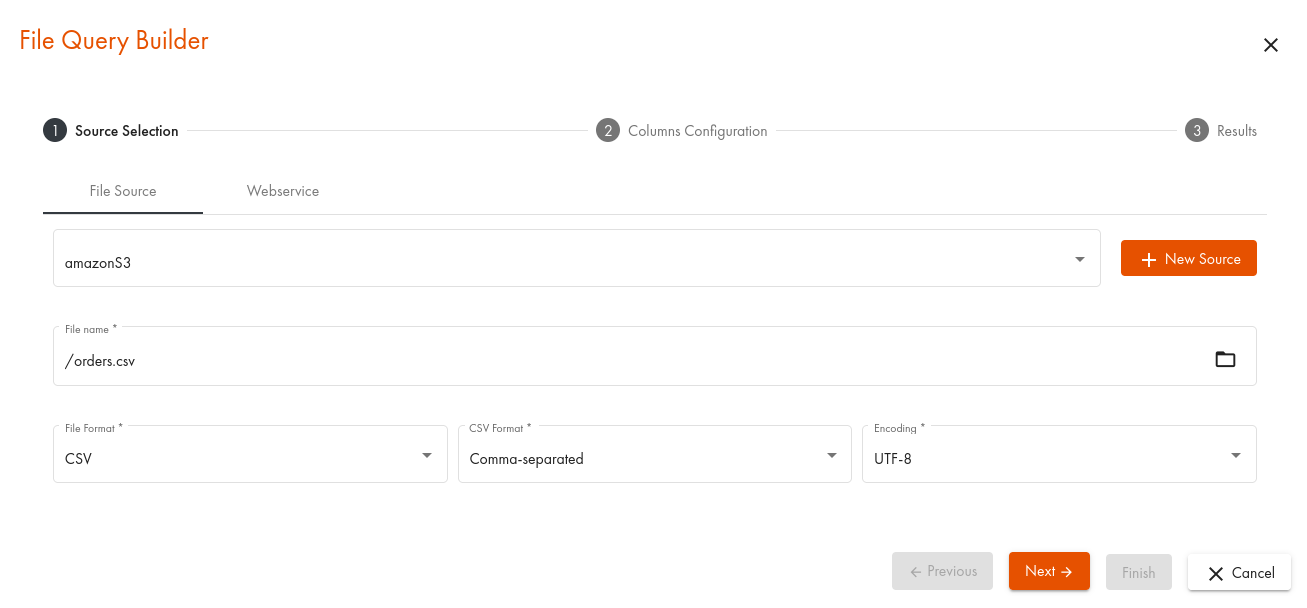Select the File Source tab

[123, 191]
